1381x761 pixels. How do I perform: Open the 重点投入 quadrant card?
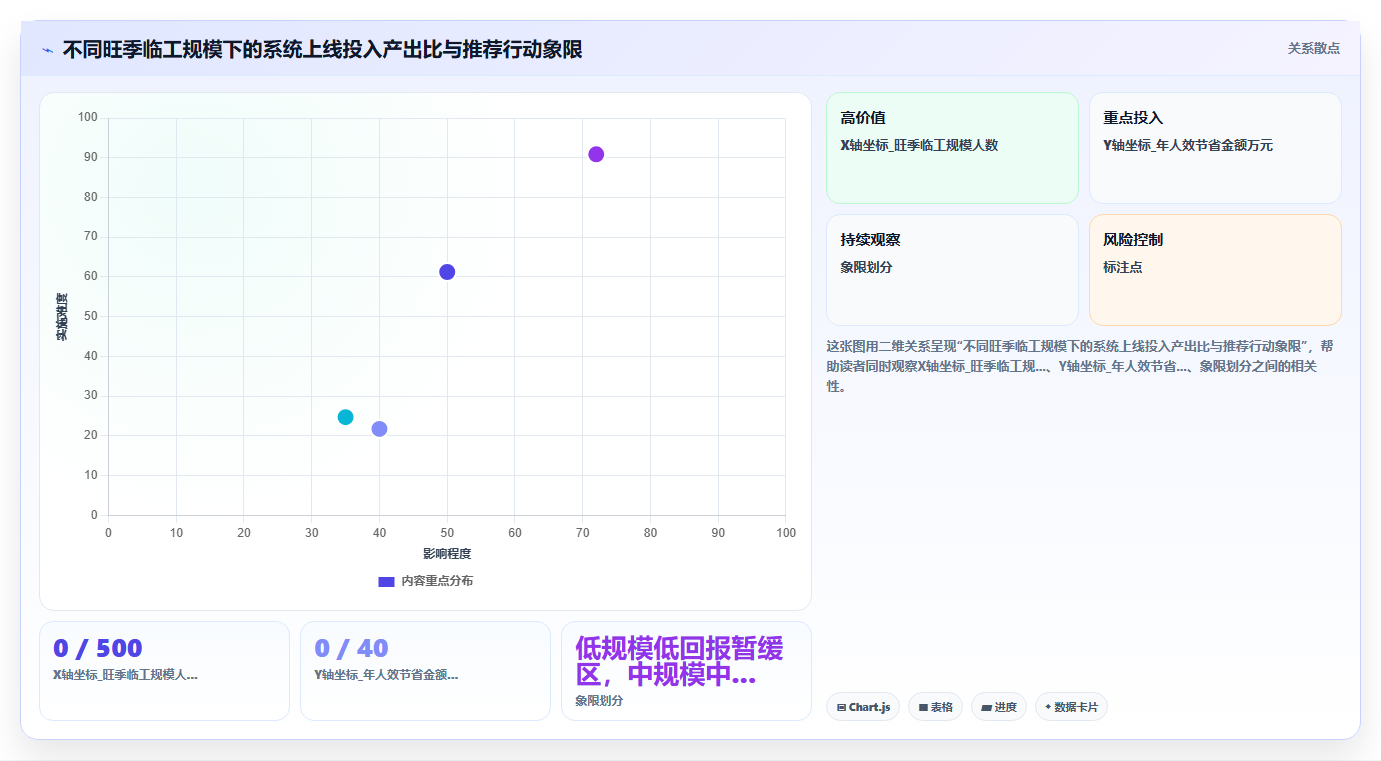click(1215, 148)
